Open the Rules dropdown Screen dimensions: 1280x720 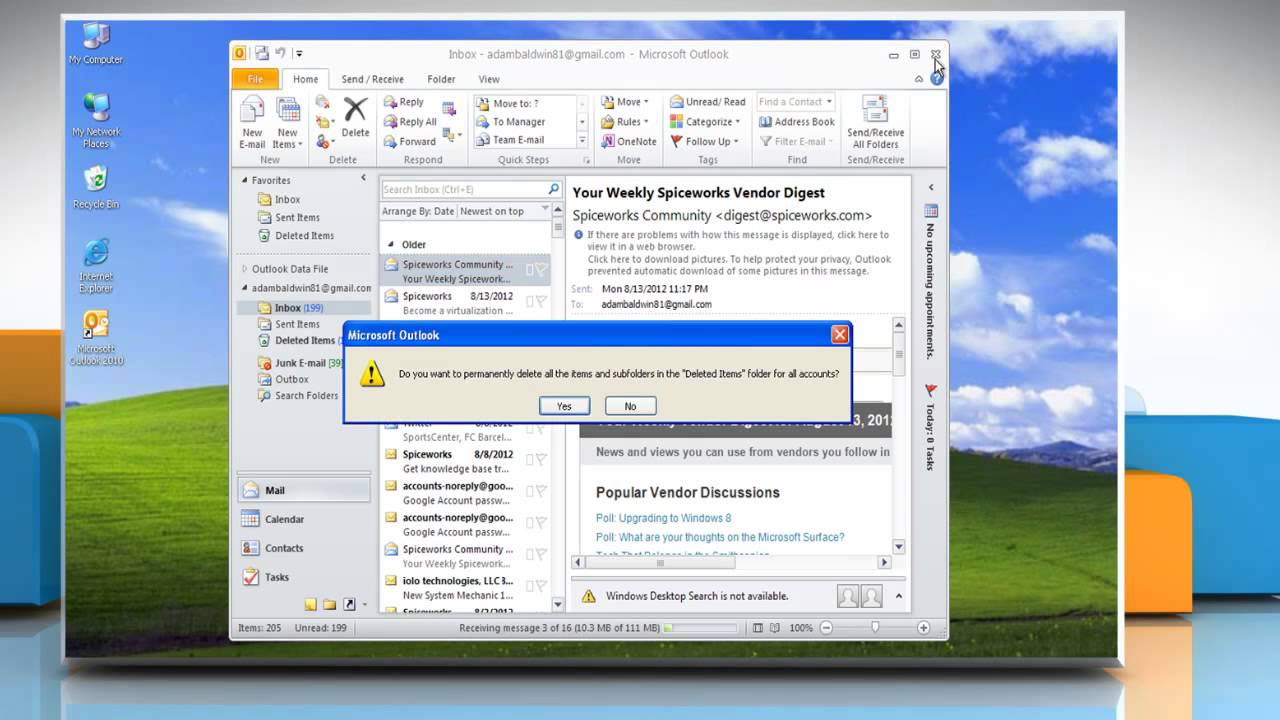pyautogui.click(x=625, y=122)
